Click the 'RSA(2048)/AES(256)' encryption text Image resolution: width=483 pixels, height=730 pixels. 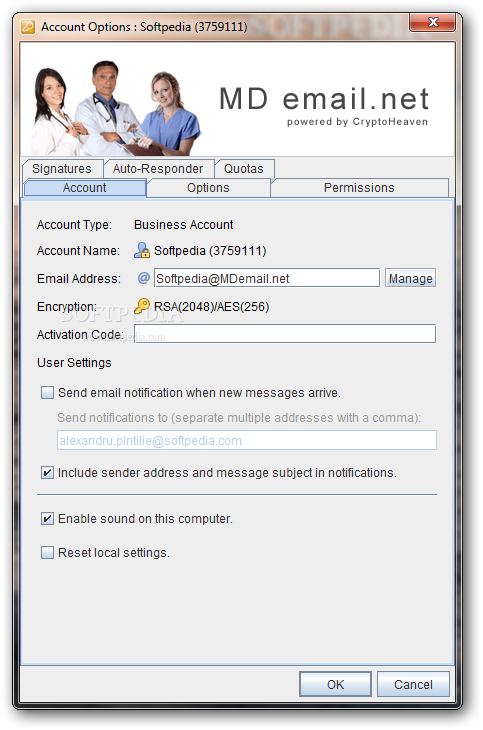pyautogui.click(x=211, y=307)
